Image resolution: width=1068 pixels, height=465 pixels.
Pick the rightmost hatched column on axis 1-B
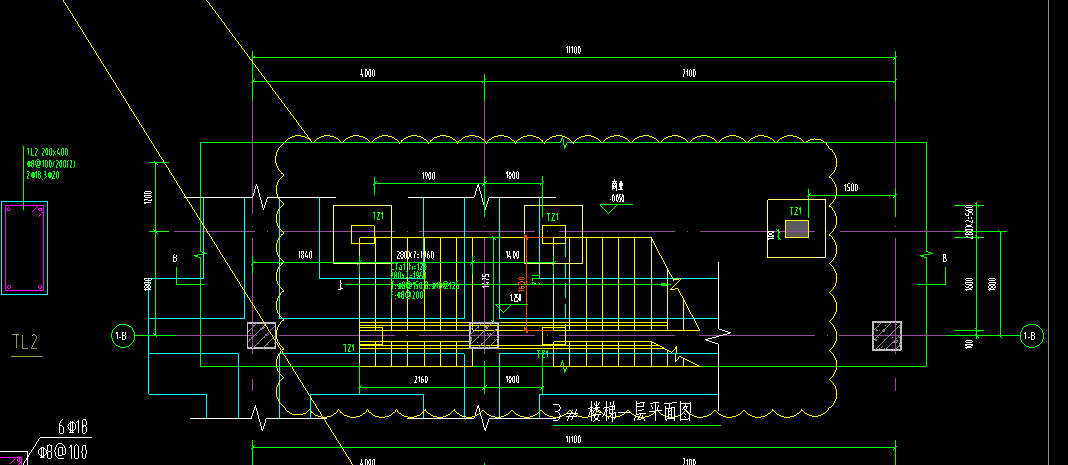tap(887, 336)
